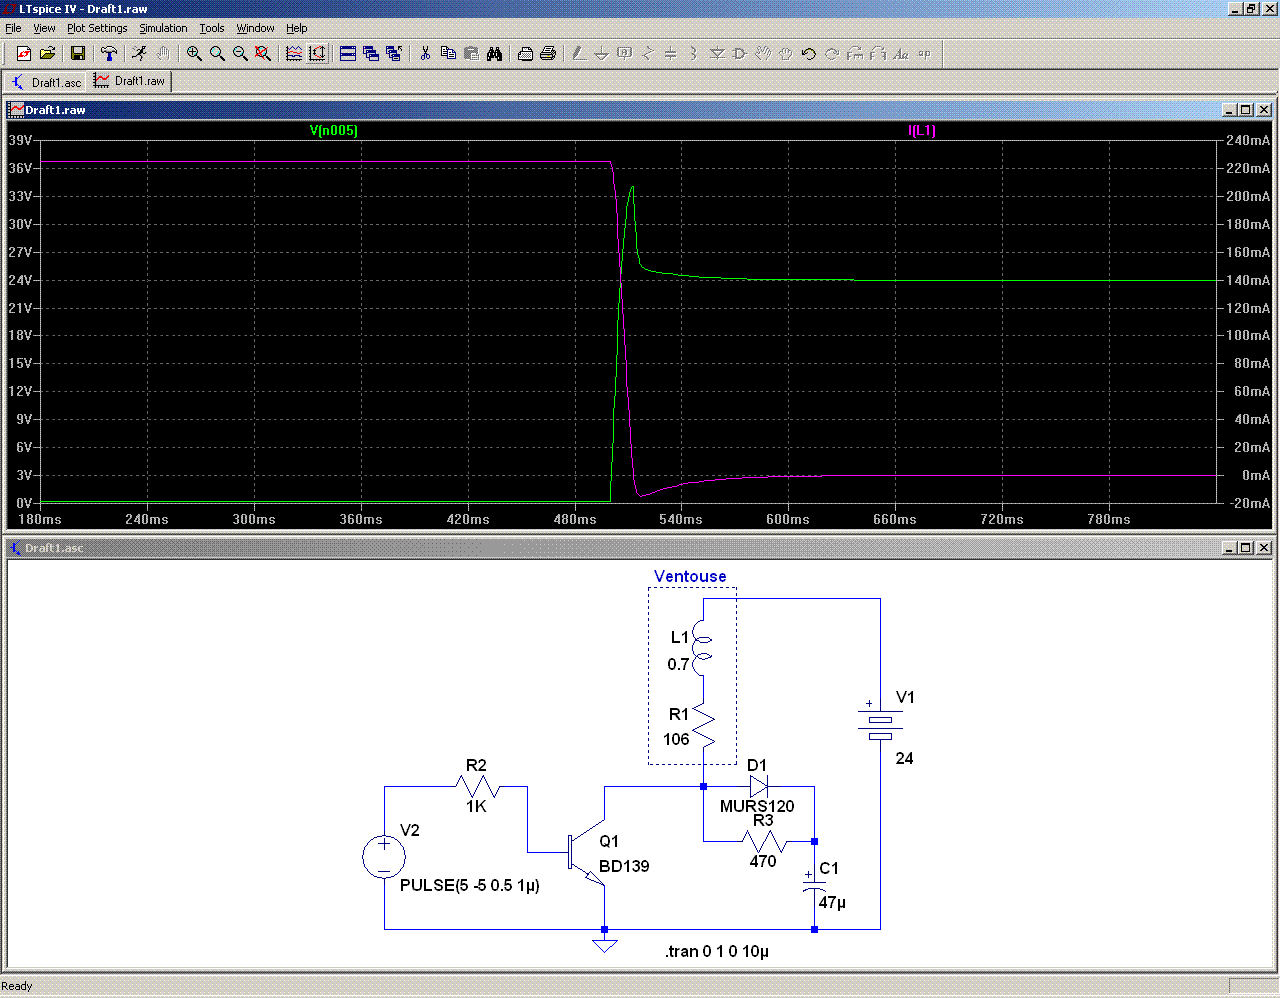Click the green V(n005) trace label

(x=333, y=131)
